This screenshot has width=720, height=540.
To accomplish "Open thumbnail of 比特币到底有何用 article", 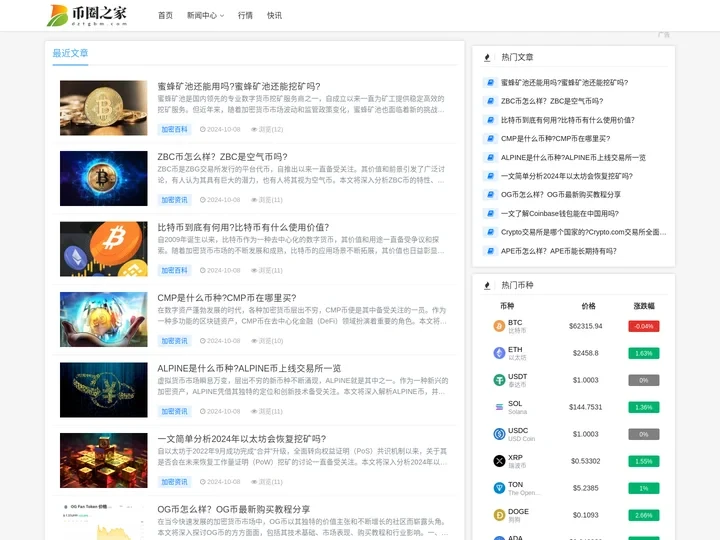I will 104,249.
